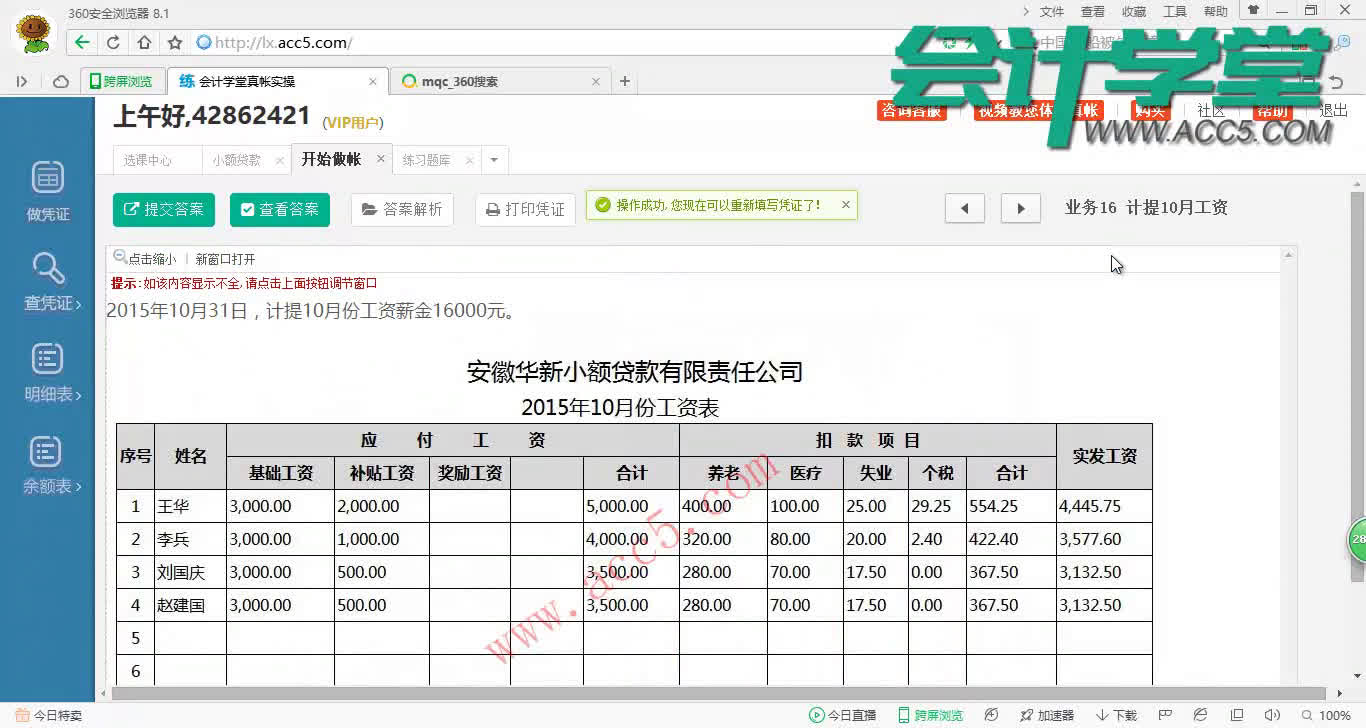This screenshot has height=728, width=1366.
Task: Click the 刘国庆 name cell
Action: [190, 572]
